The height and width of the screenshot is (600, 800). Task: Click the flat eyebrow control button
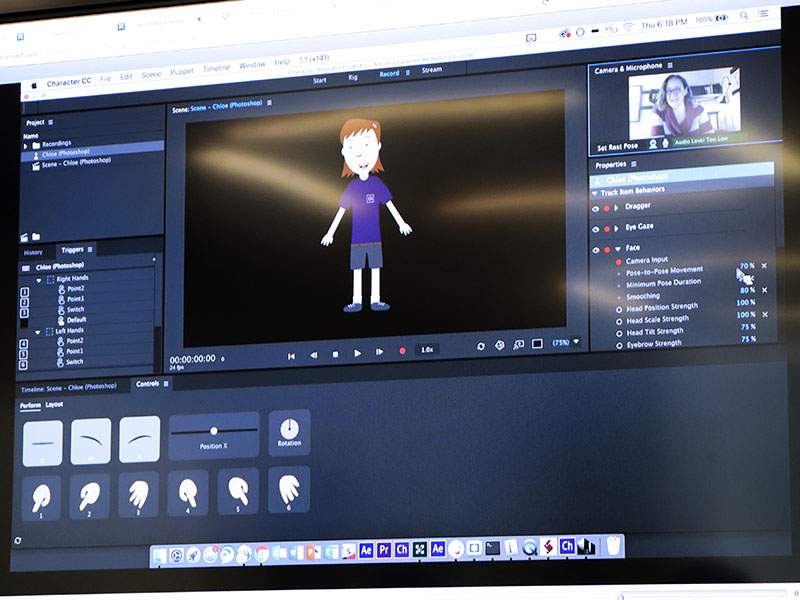pos(43,443)
